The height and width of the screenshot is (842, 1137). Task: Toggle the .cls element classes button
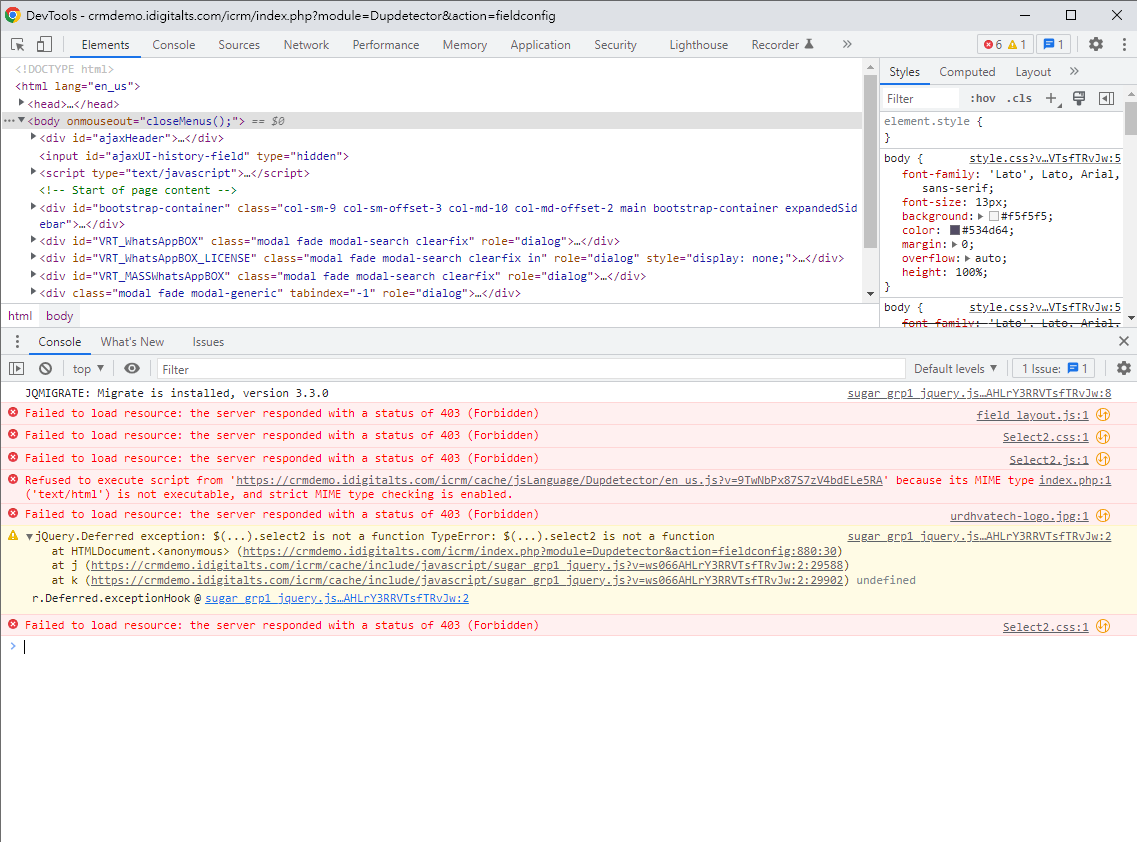(1019, 99)
